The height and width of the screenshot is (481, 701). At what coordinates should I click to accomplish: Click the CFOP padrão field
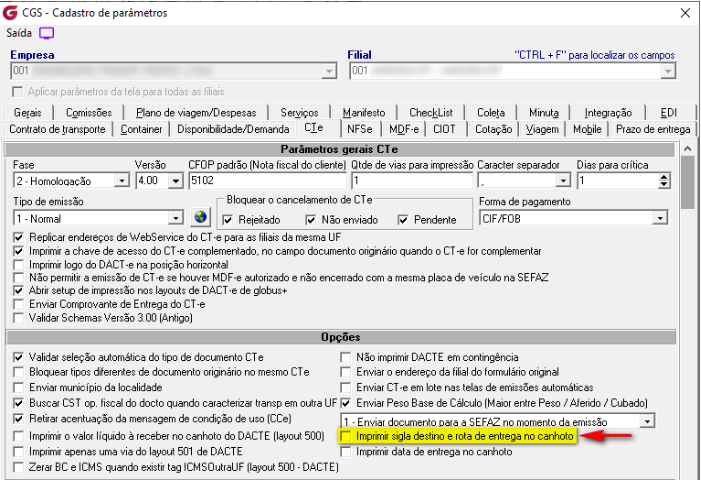(x=267, y=181)
